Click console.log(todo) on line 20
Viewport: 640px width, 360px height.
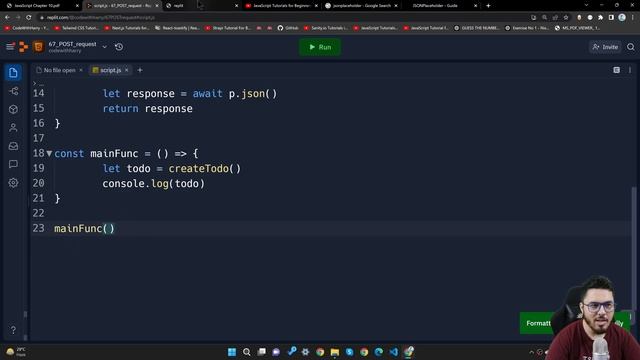(153, 184)
